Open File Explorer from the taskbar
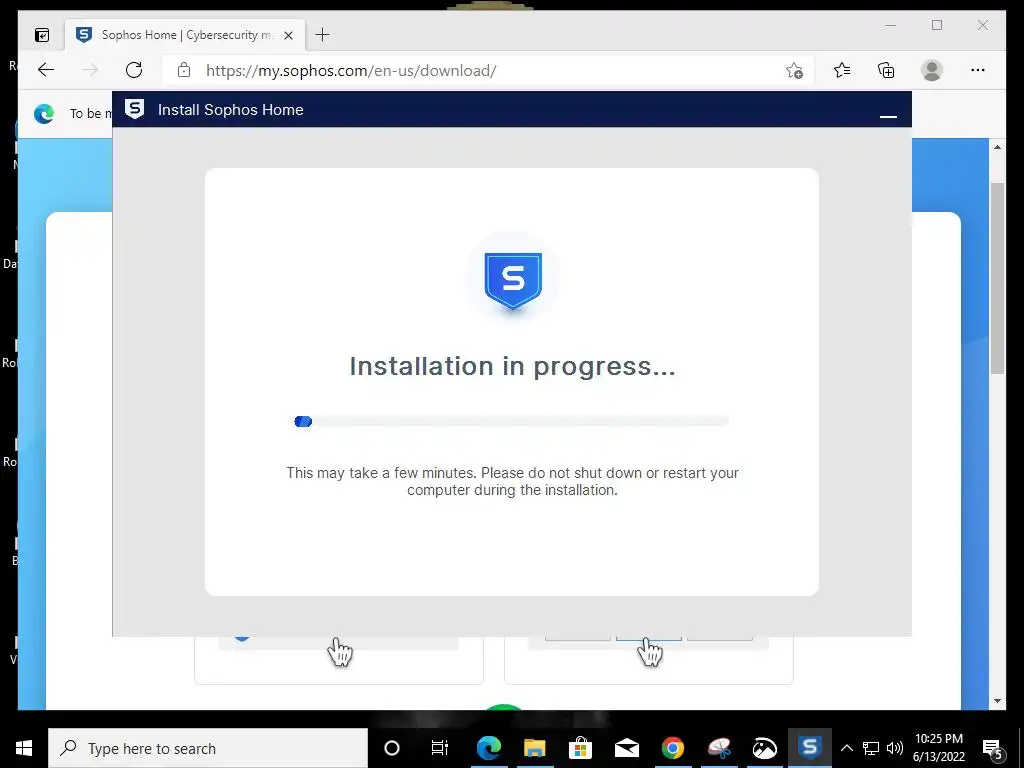Image resolution: width=1024 pixels, height=768 pixels. pyautogui.click(x=534, y=748)
